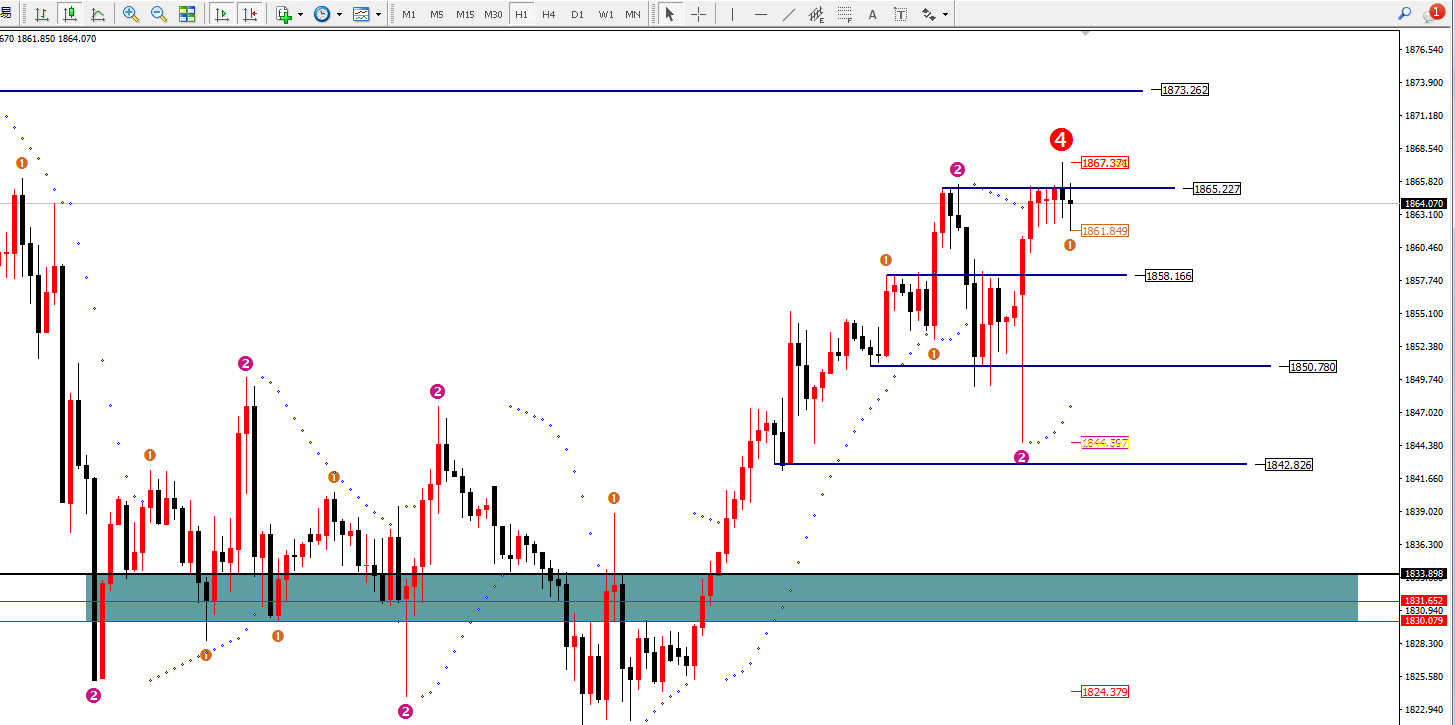Toggle chart auto scroll
1455x725 pixels.
221,14
